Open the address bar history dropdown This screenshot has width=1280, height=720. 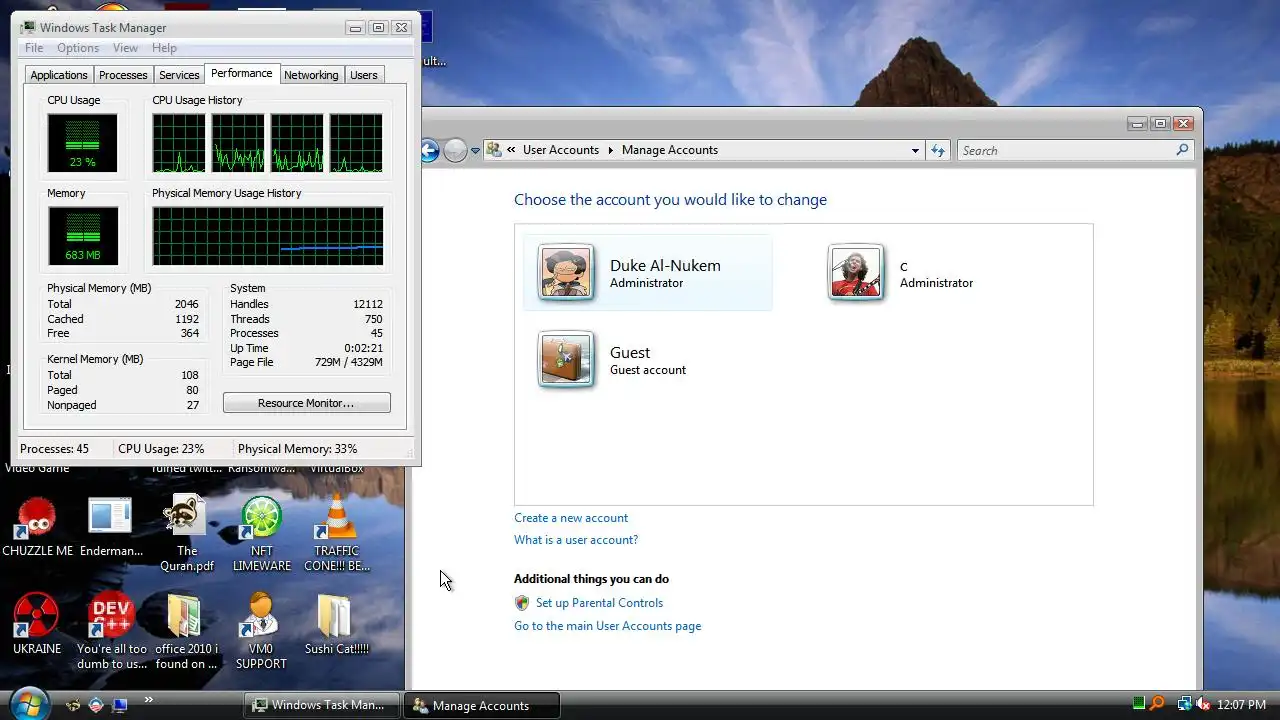pyautogui.click(x=915, y=150)
